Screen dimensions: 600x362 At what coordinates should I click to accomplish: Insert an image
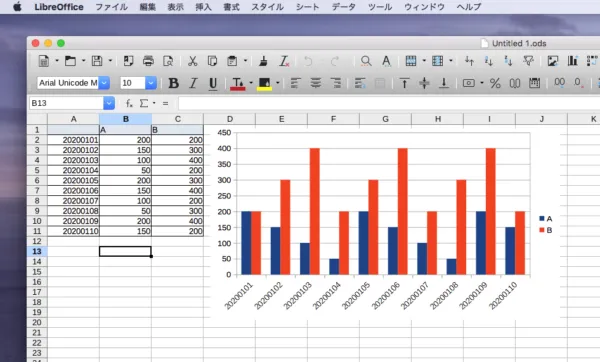pos(553,61)
